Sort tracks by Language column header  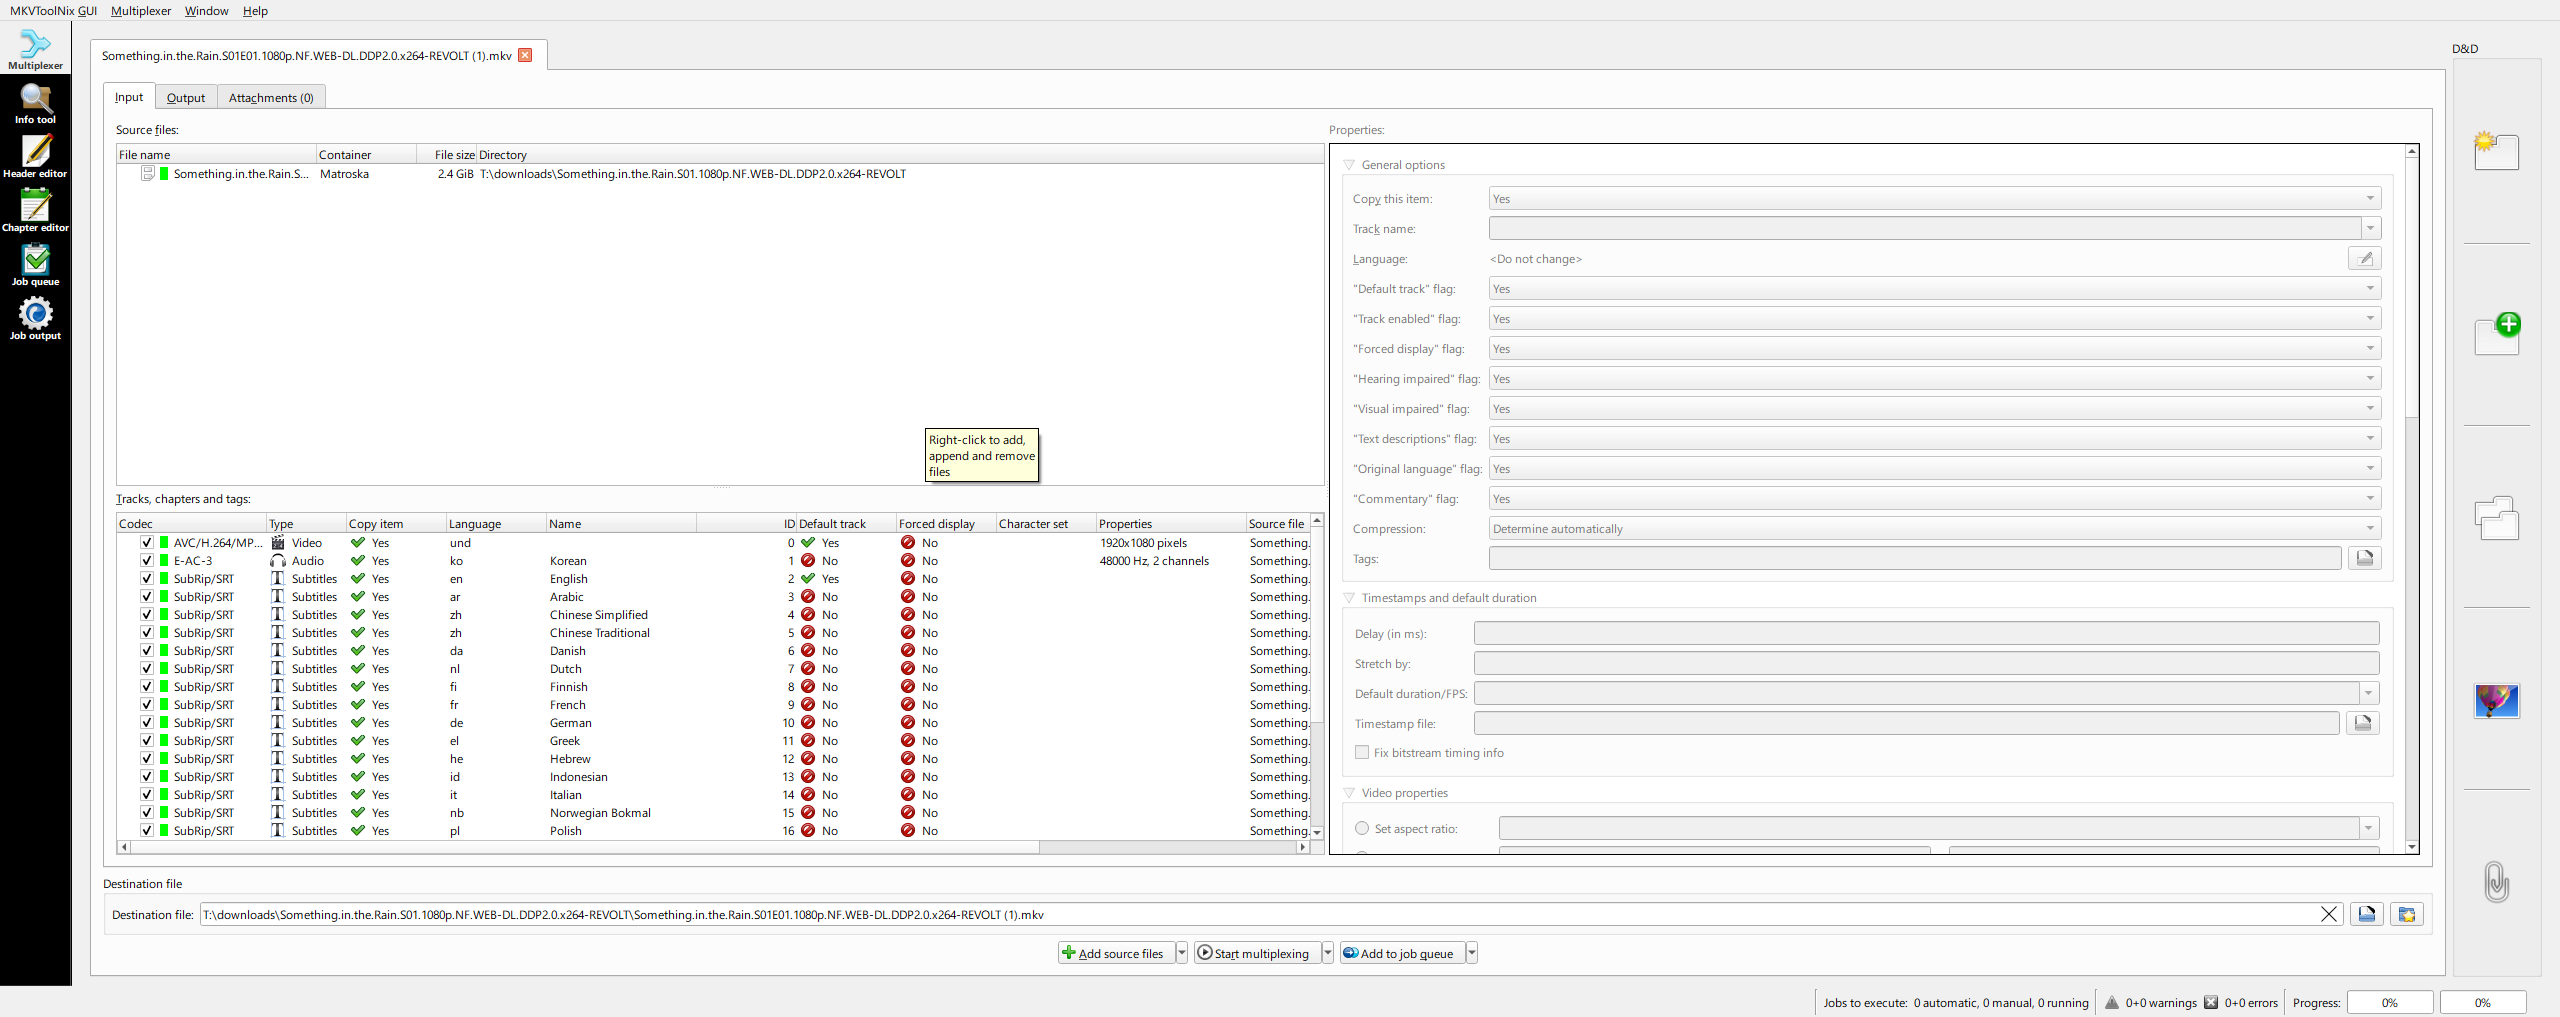[x=496, y=523]
